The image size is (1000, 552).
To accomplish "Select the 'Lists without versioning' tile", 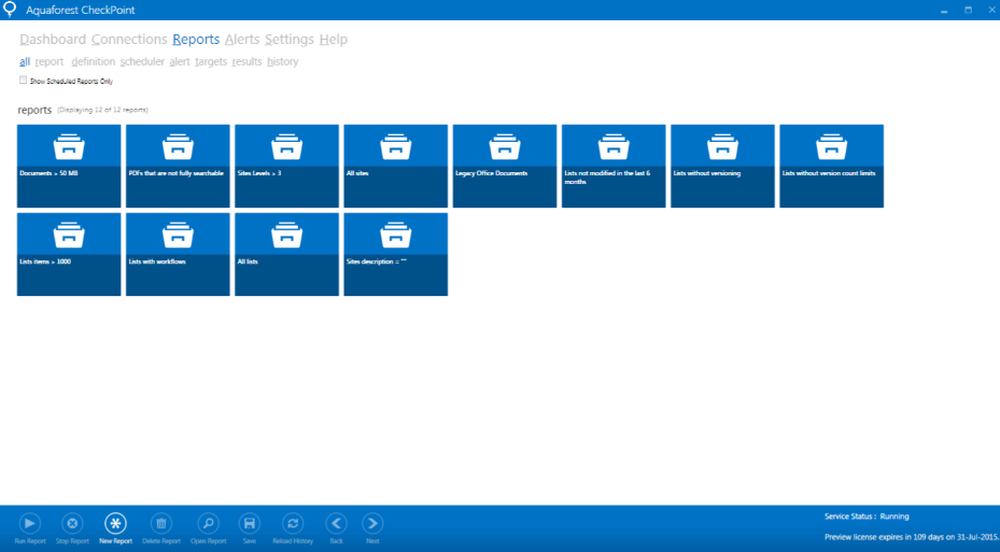I will [x=723, y=166].
